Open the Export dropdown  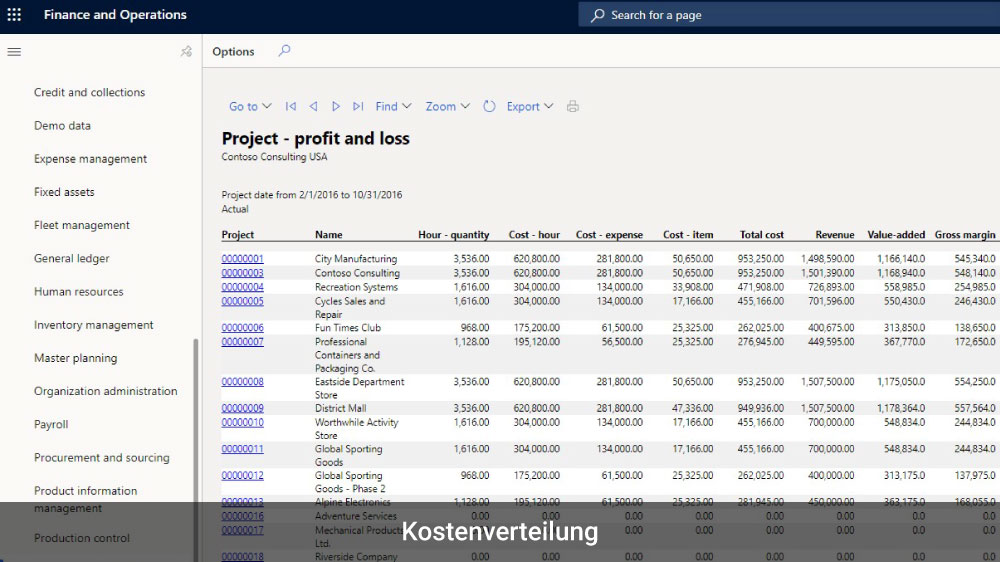[x=529, y=107]
